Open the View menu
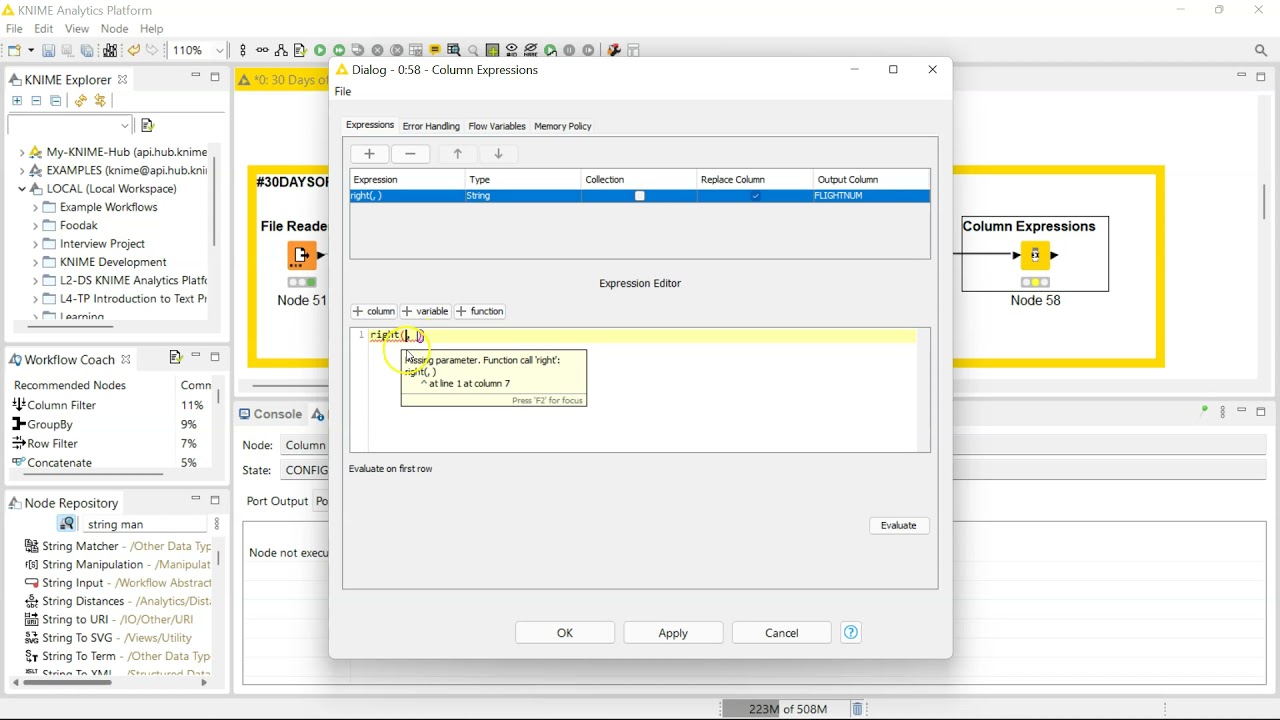 tap(77, 29)
